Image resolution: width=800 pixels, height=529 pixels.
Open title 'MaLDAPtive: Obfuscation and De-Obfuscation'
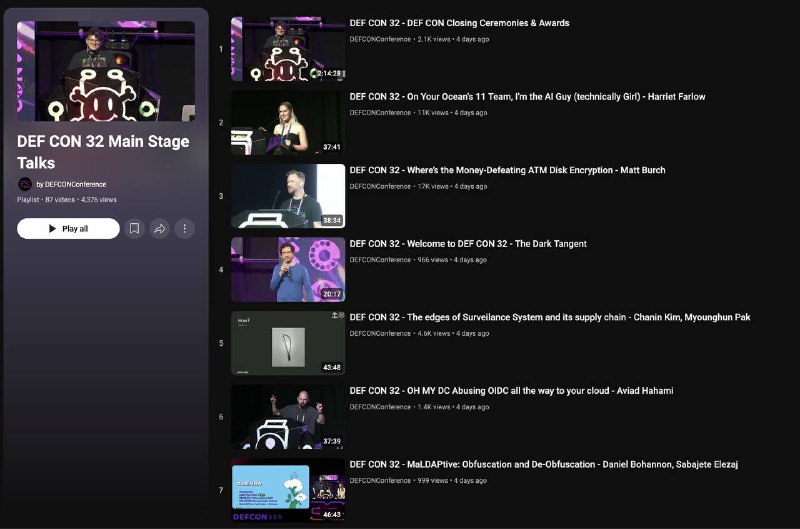point(544,464)
